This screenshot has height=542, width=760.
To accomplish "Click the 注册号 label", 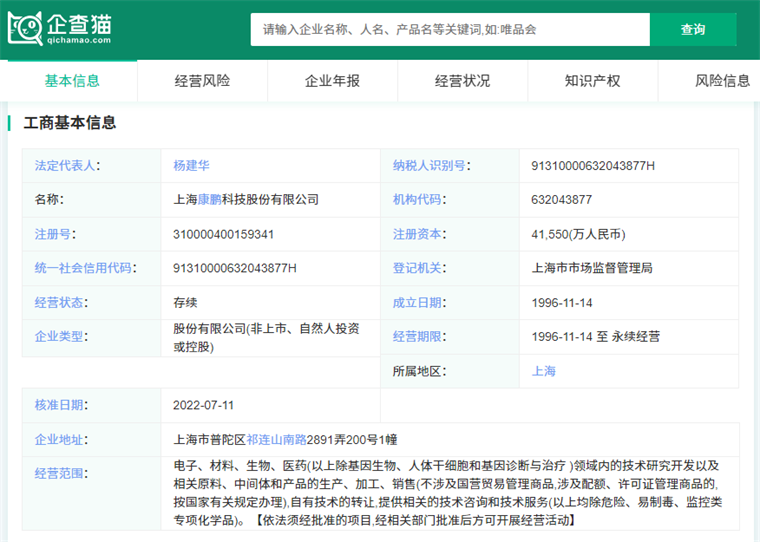I will coord(55,234).
